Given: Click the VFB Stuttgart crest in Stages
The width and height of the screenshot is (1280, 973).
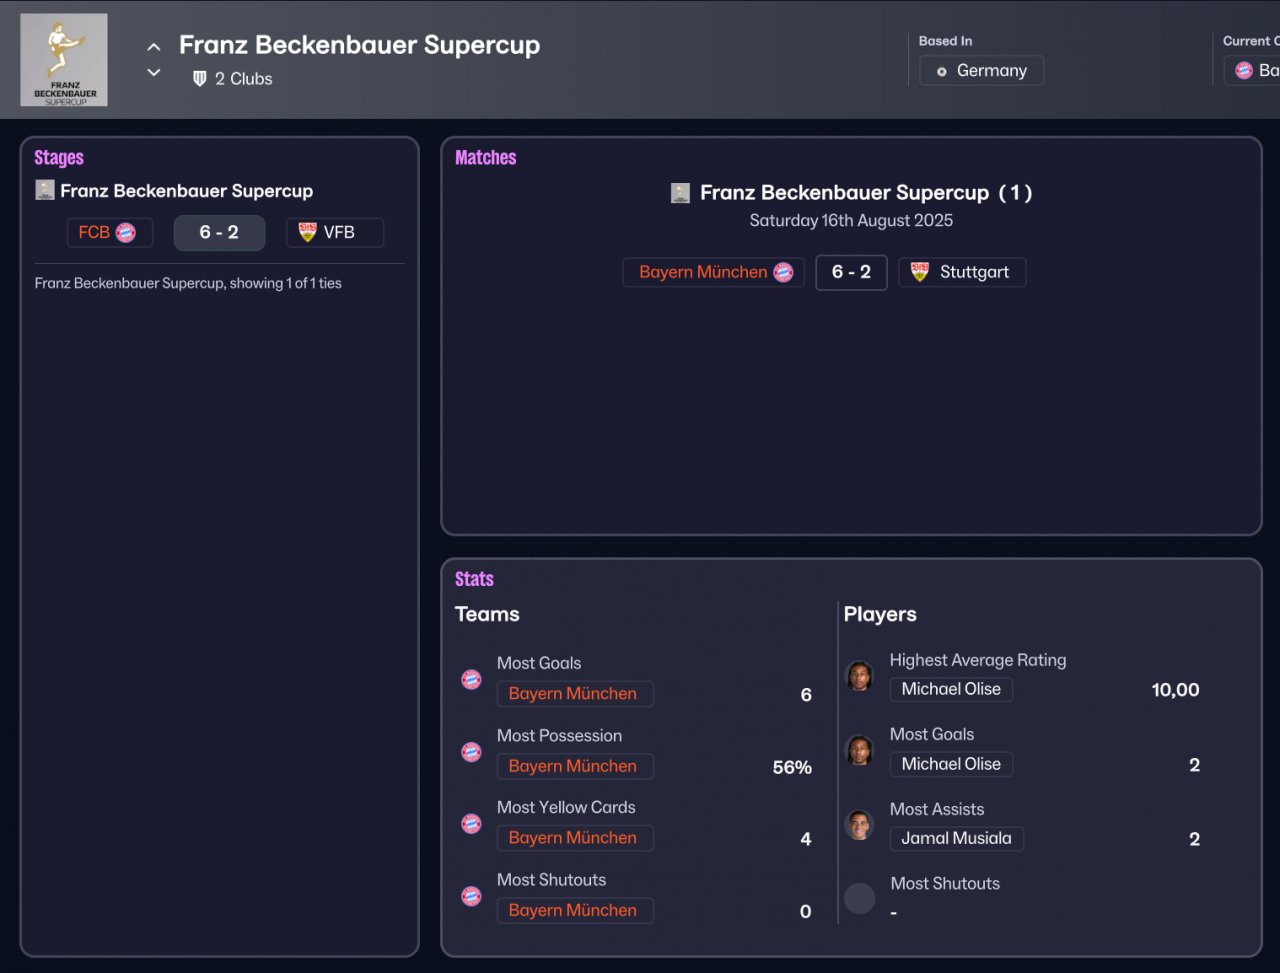Looking at the screenshot, I should click(308, 233).
